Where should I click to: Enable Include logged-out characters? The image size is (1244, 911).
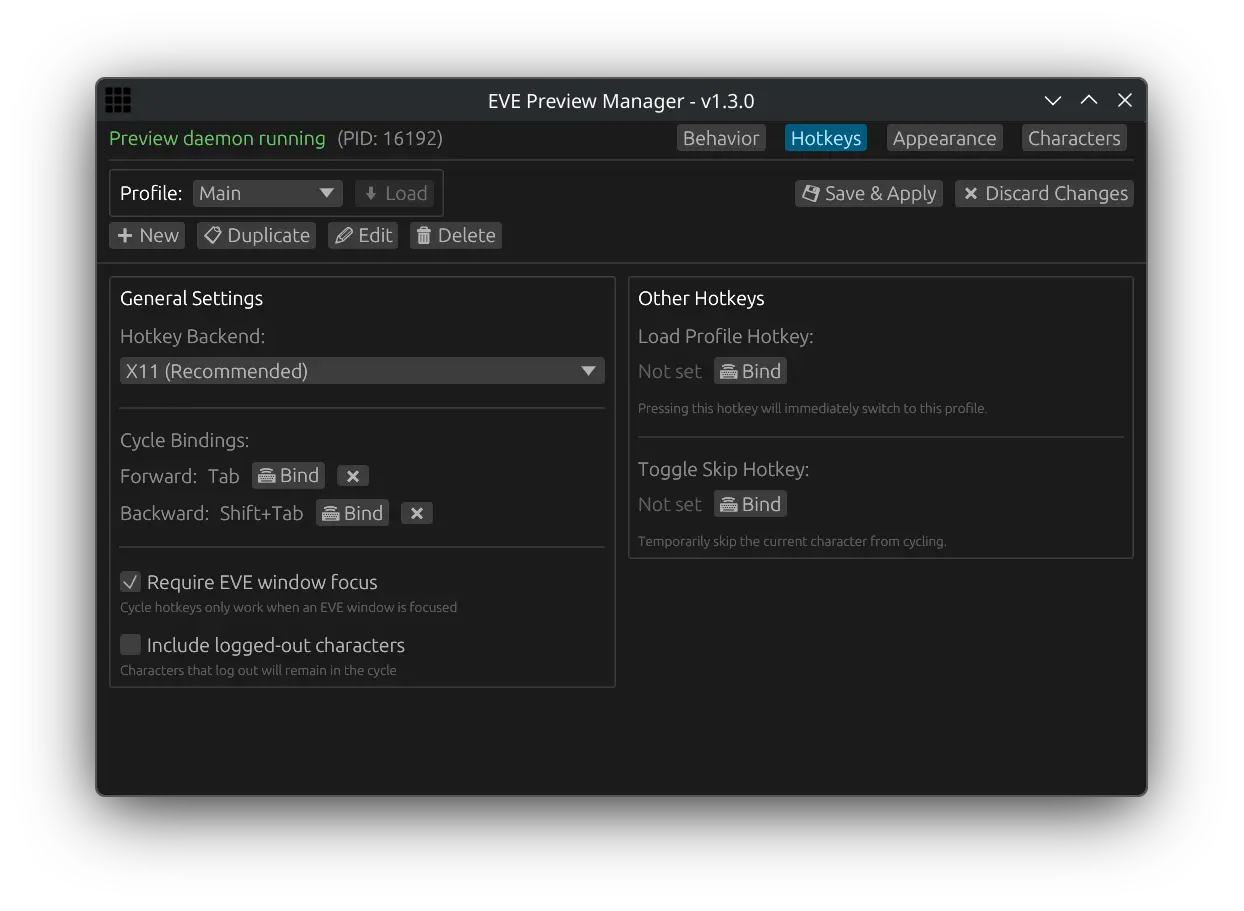(130, 644)
